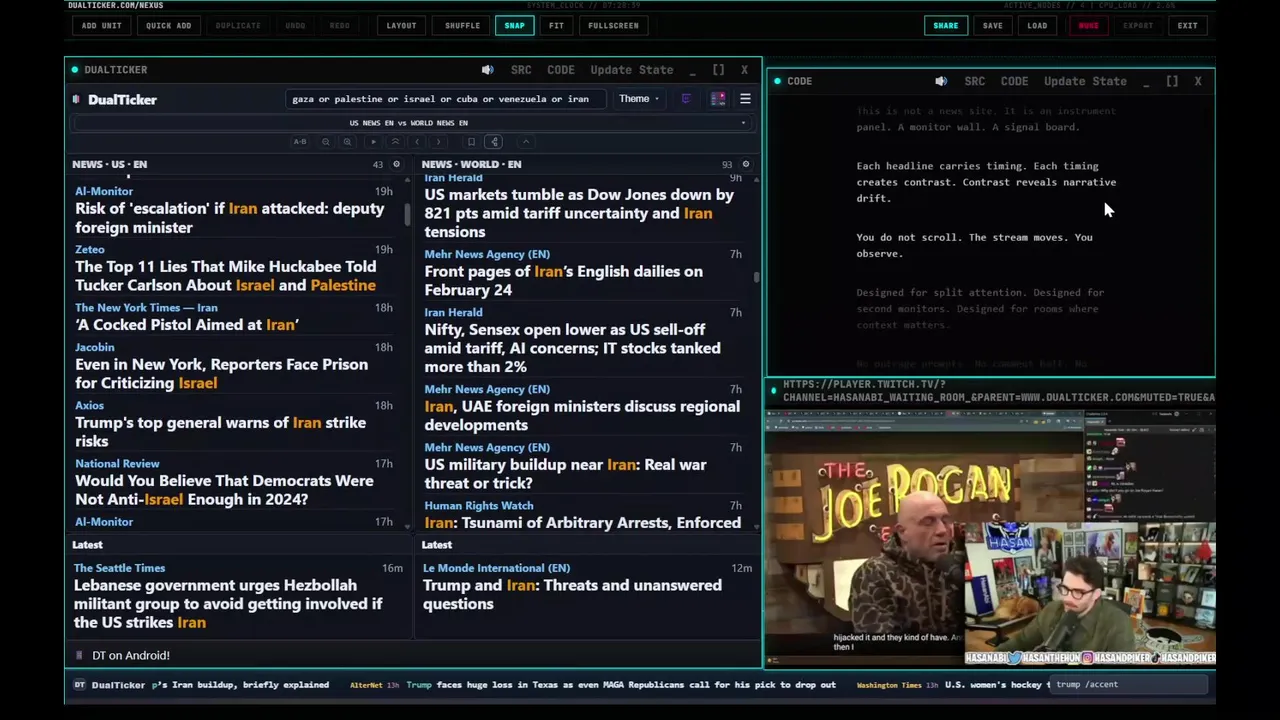Open 'Risk of escalation if Iran attacked' headline
The height and width of the screenshot is (720, 1280).
pyautogui.click(x=230, y=218)
